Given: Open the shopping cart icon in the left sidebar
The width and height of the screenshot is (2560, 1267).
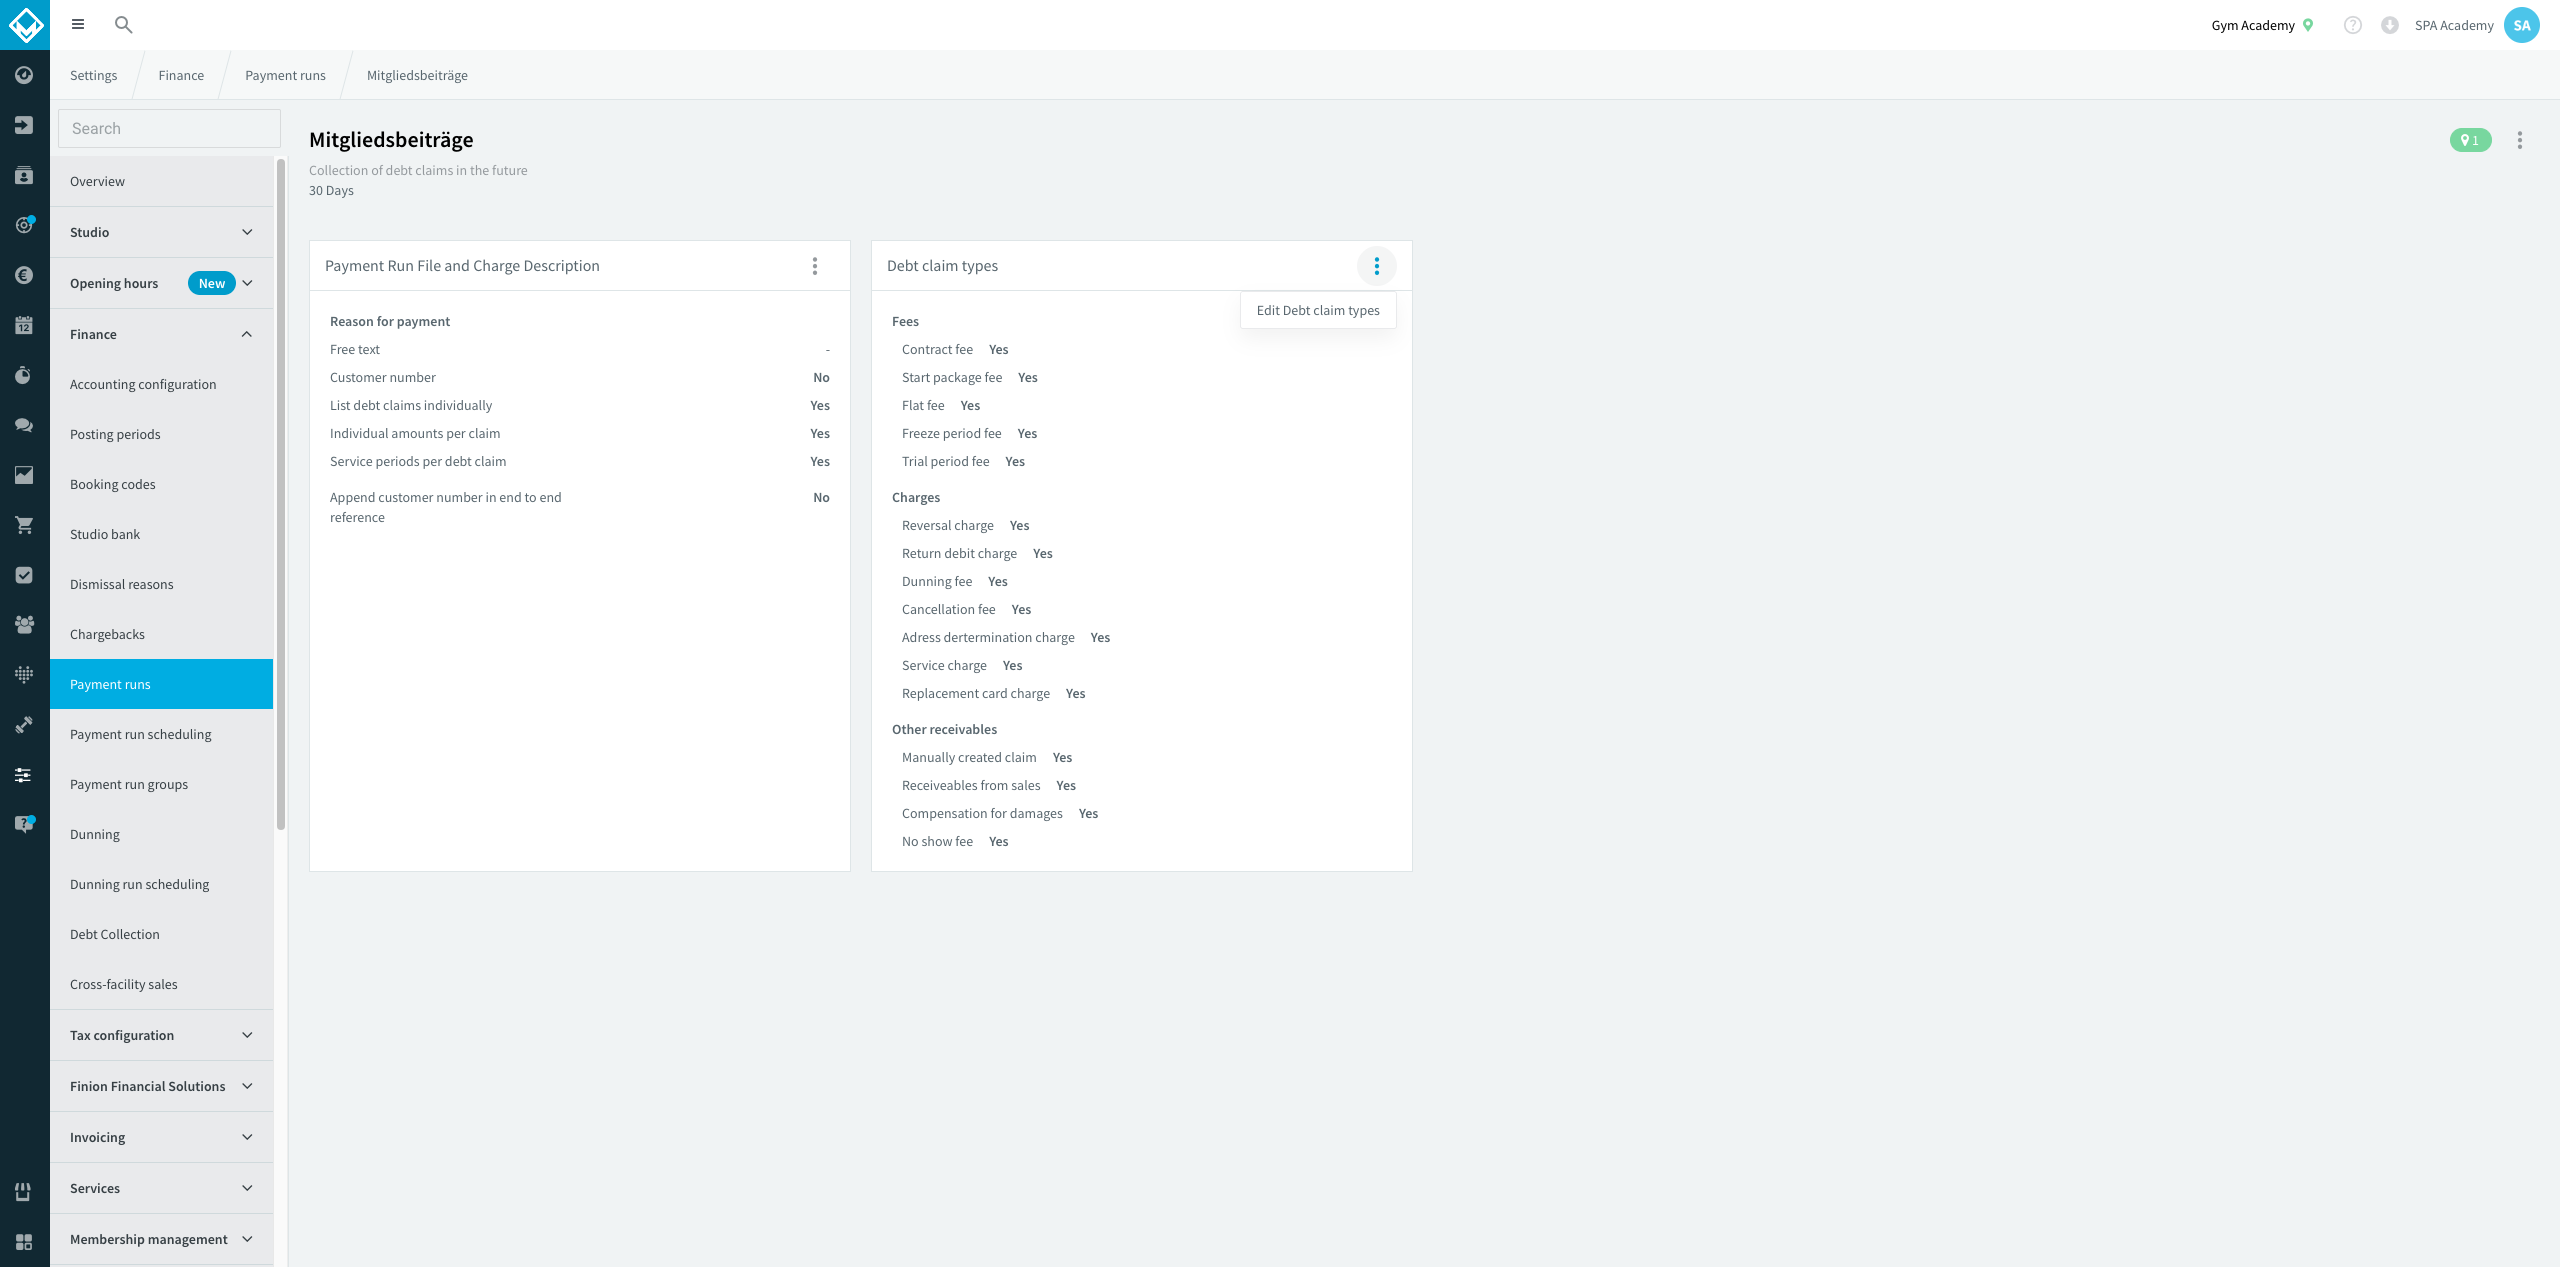Looking at the screenshot, I should tap(24, 525).
